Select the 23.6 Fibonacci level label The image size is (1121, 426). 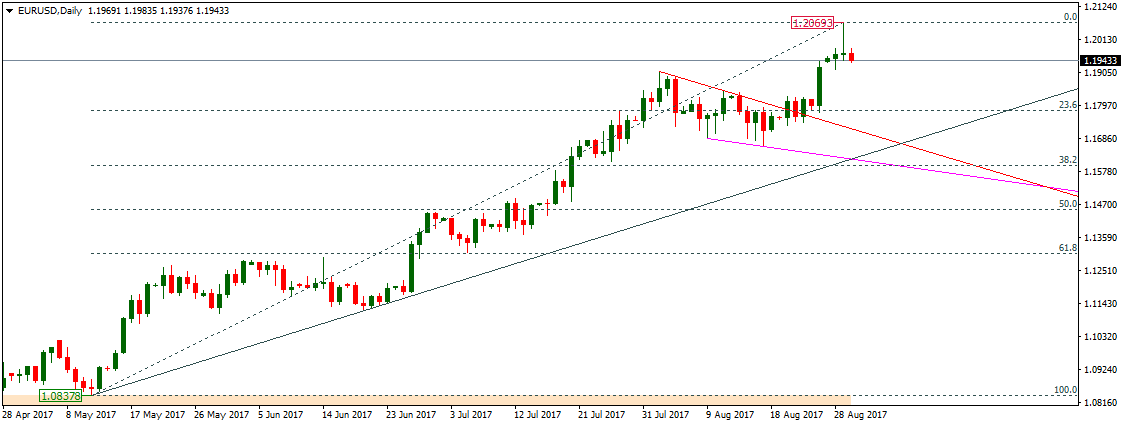(1067, 105)
